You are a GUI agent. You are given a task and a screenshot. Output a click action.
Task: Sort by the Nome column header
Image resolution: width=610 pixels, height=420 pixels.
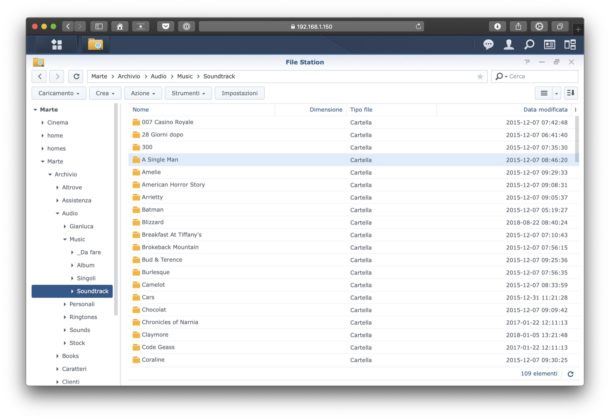pos(202,110)
